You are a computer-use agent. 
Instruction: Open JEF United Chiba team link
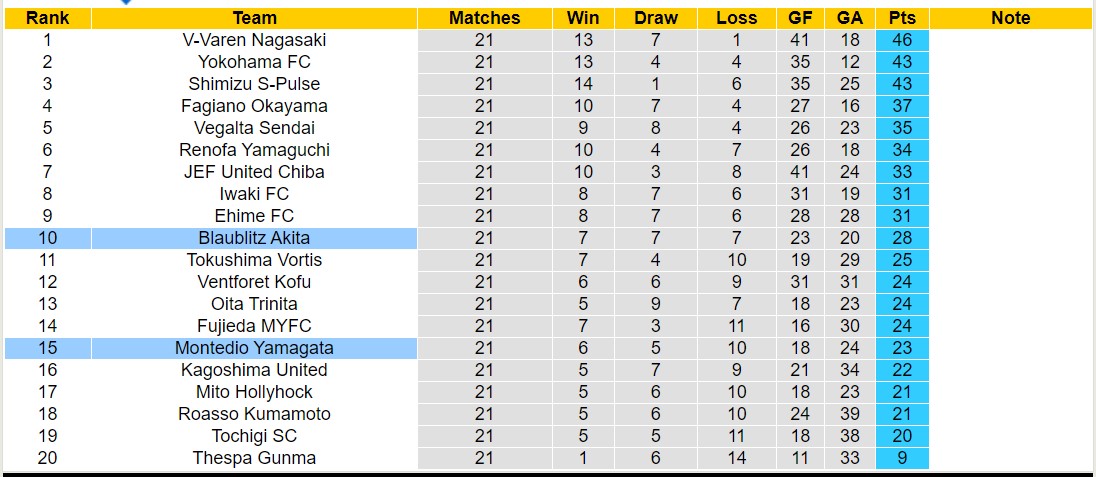254,172
